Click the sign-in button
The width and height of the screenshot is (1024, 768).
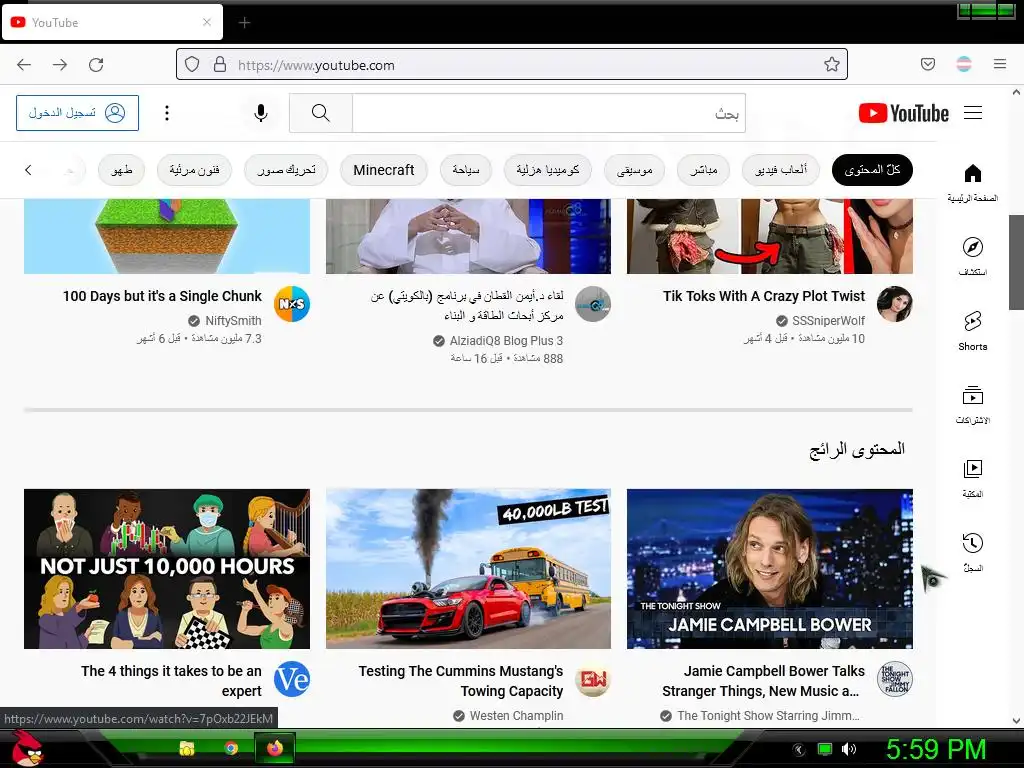pyautogui.click(x=77, y=113)
